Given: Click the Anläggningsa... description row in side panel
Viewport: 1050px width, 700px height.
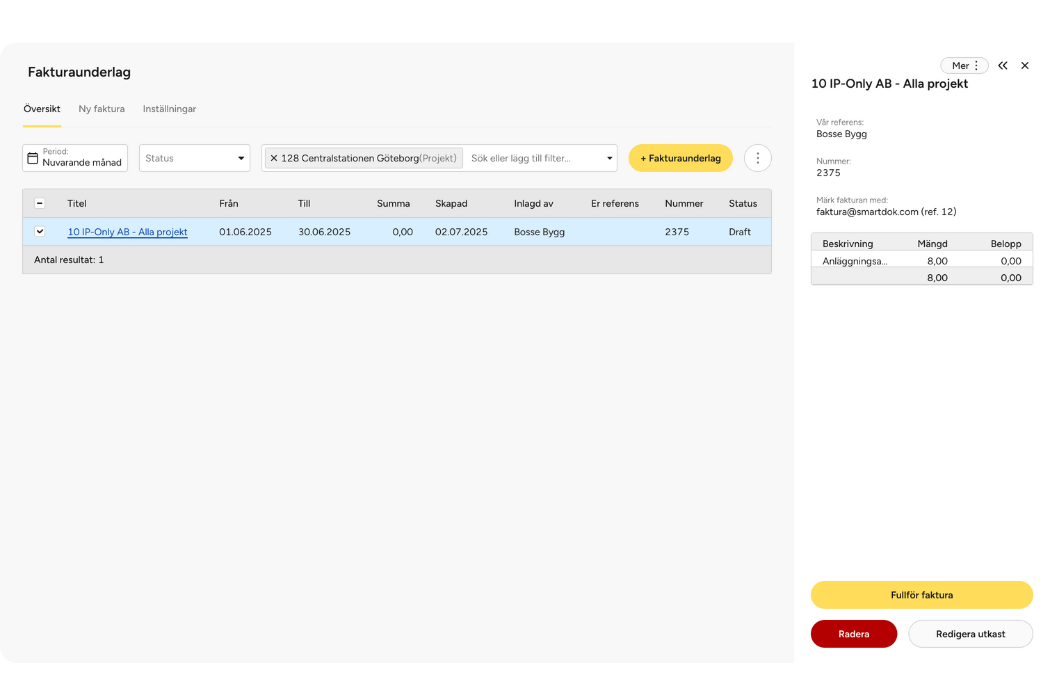Looking at the screenshot, I should 921,261.
